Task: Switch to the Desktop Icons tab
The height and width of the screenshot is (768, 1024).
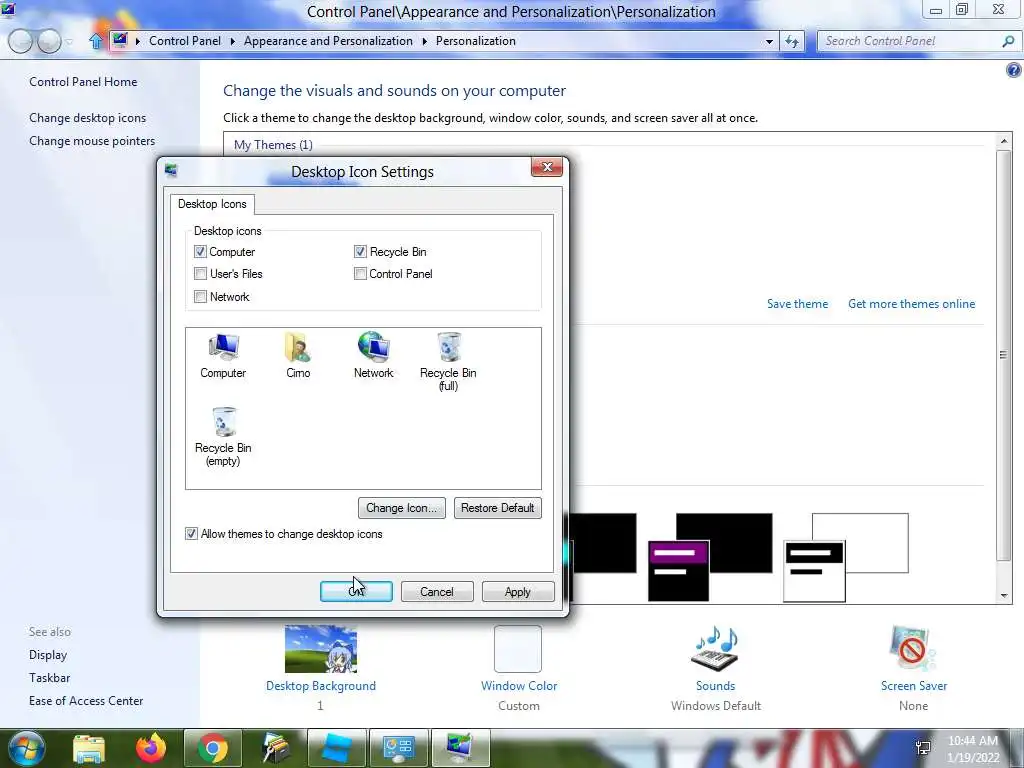Action: point(212,204)
